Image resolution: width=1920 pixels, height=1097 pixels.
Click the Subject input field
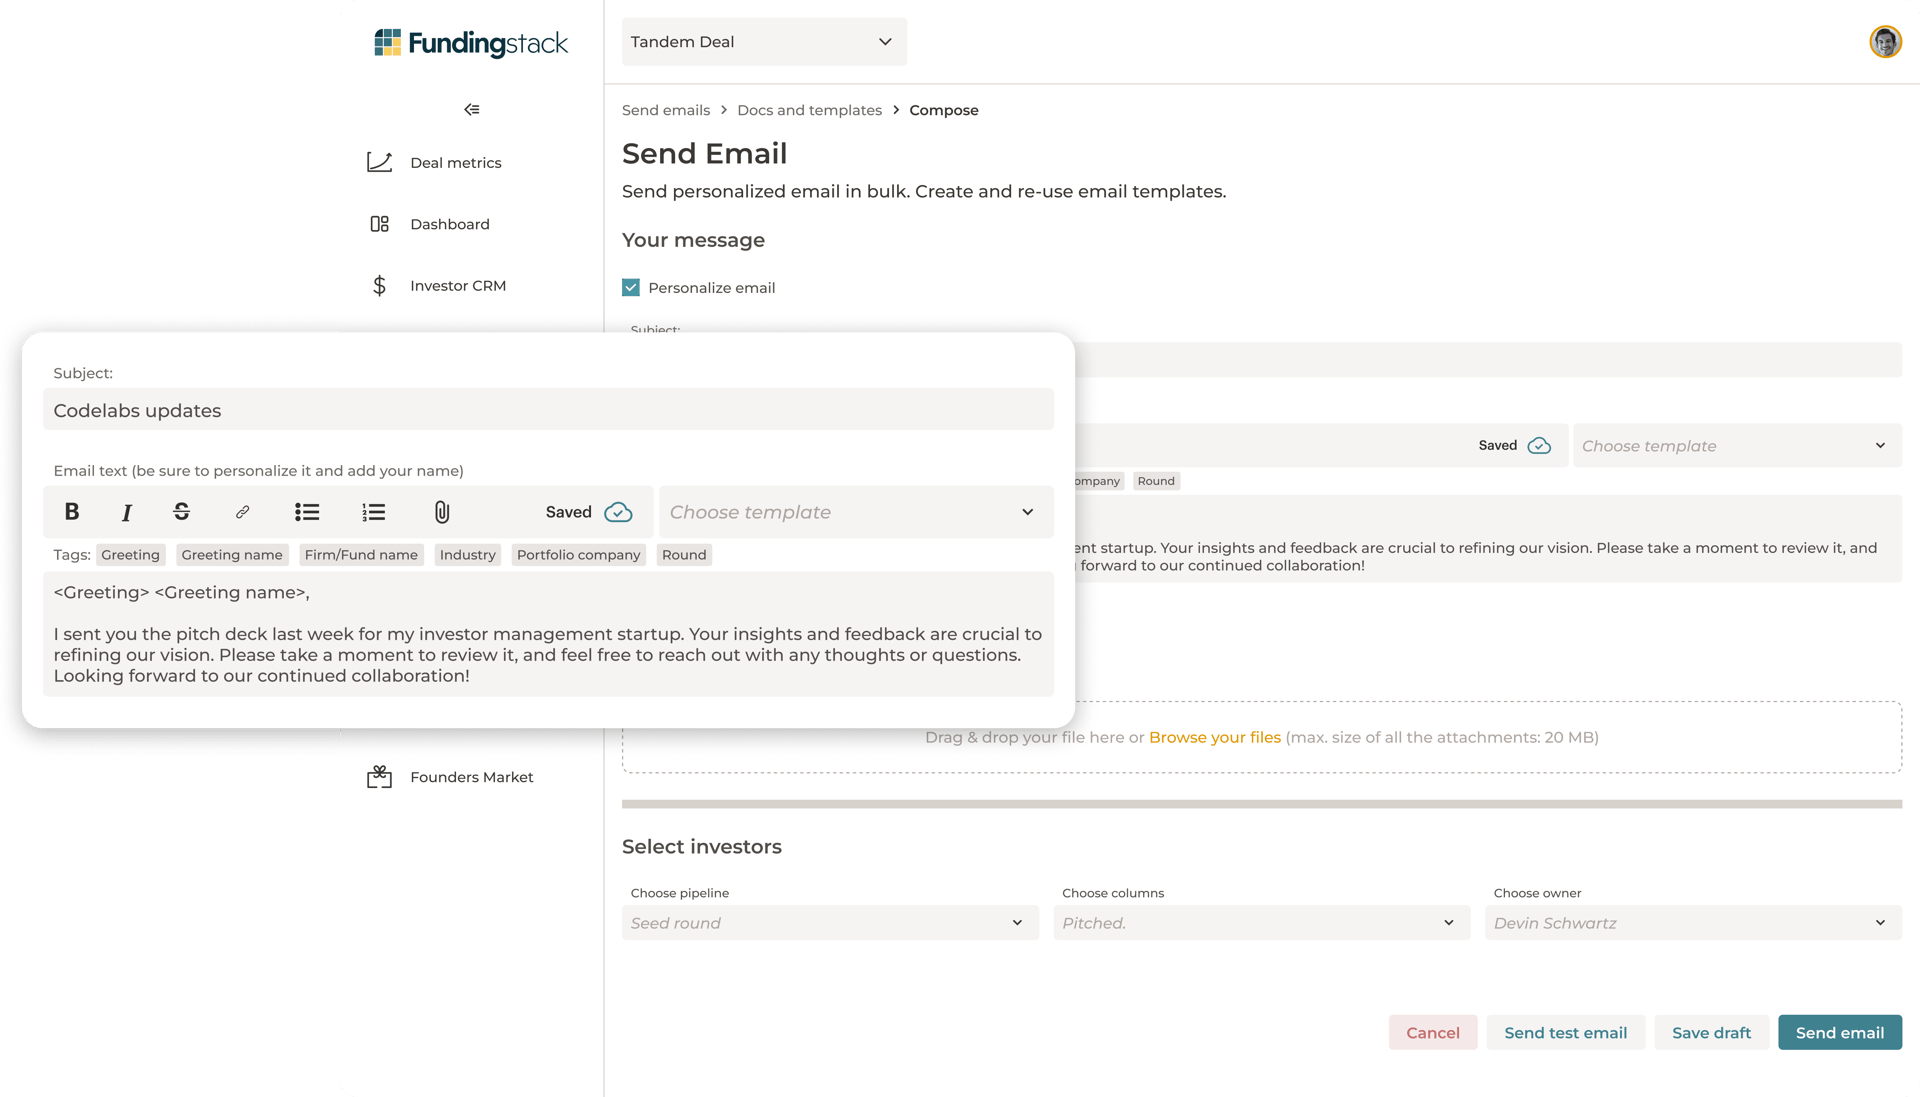tap(547, 410)
